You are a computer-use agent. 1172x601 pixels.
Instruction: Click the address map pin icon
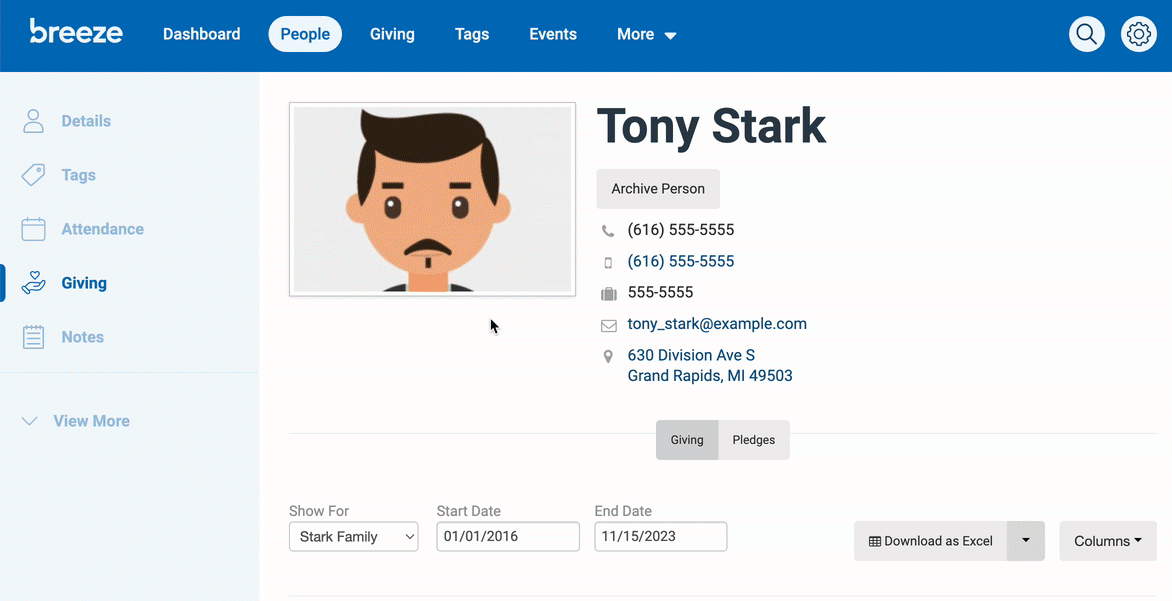click(x=608, y=357)
